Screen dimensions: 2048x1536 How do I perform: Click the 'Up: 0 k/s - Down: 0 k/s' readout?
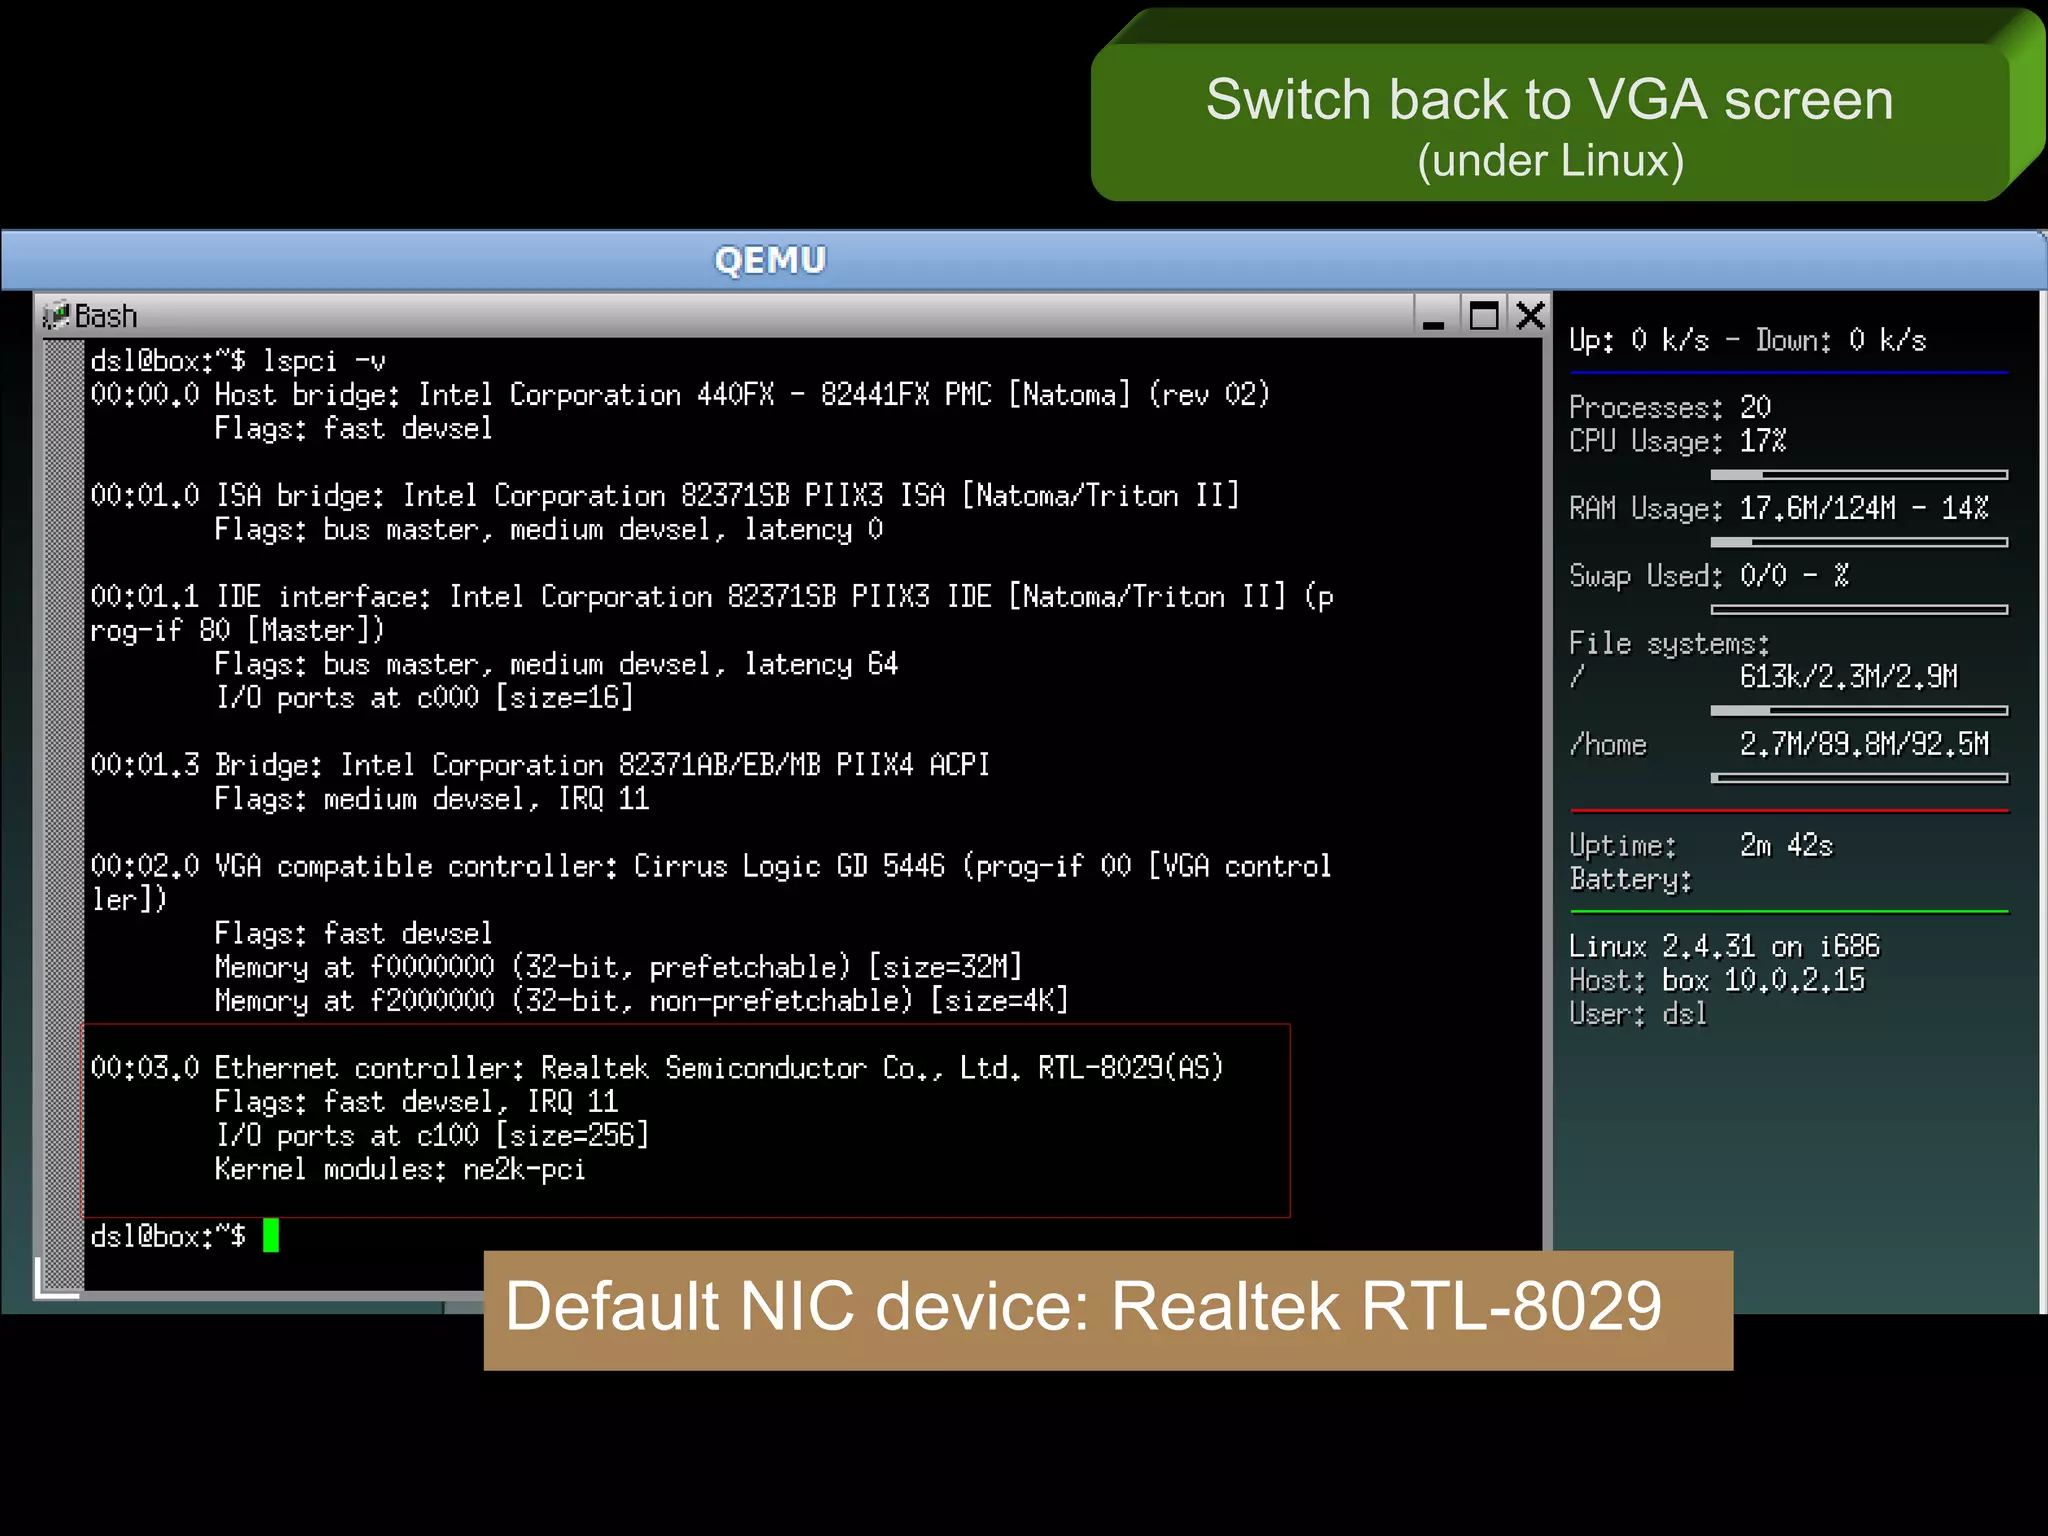coord(1748,341)
